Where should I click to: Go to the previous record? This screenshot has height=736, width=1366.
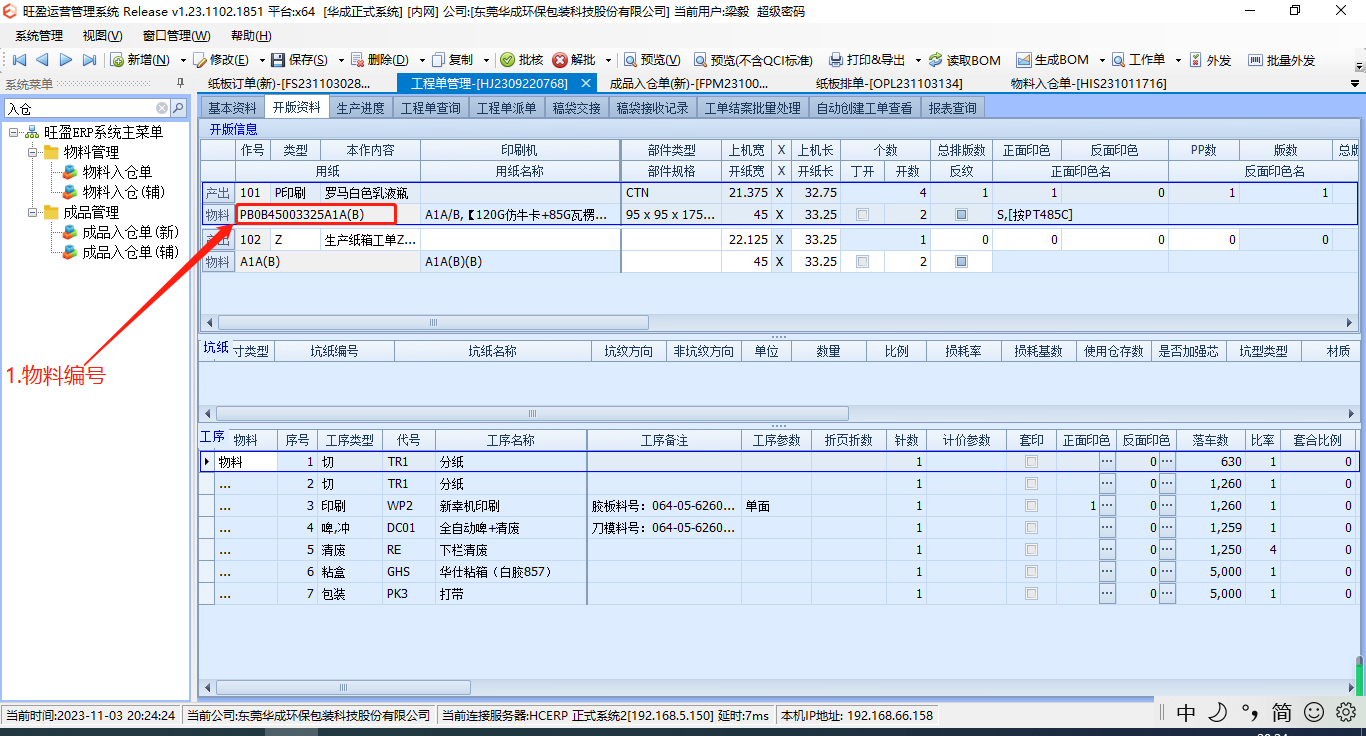click(42, 60)
